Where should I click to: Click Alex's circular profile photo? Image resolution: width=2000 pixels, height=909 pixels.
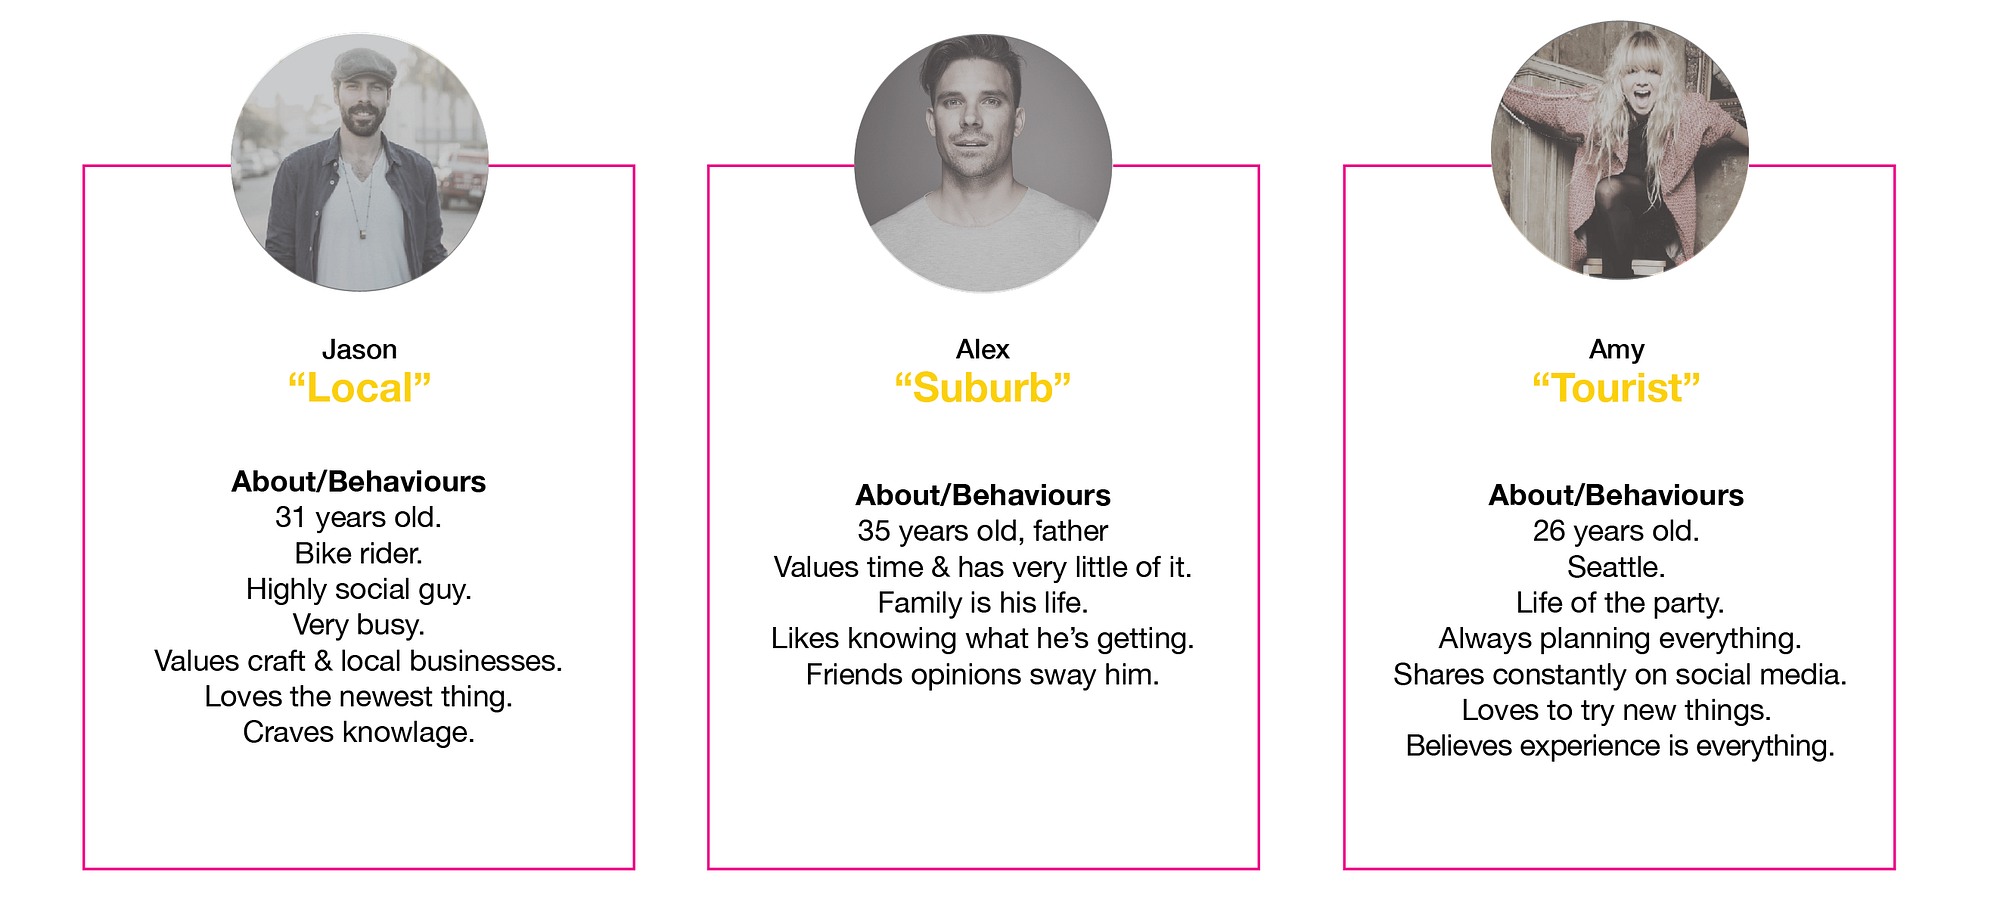(x=983, y=163)
